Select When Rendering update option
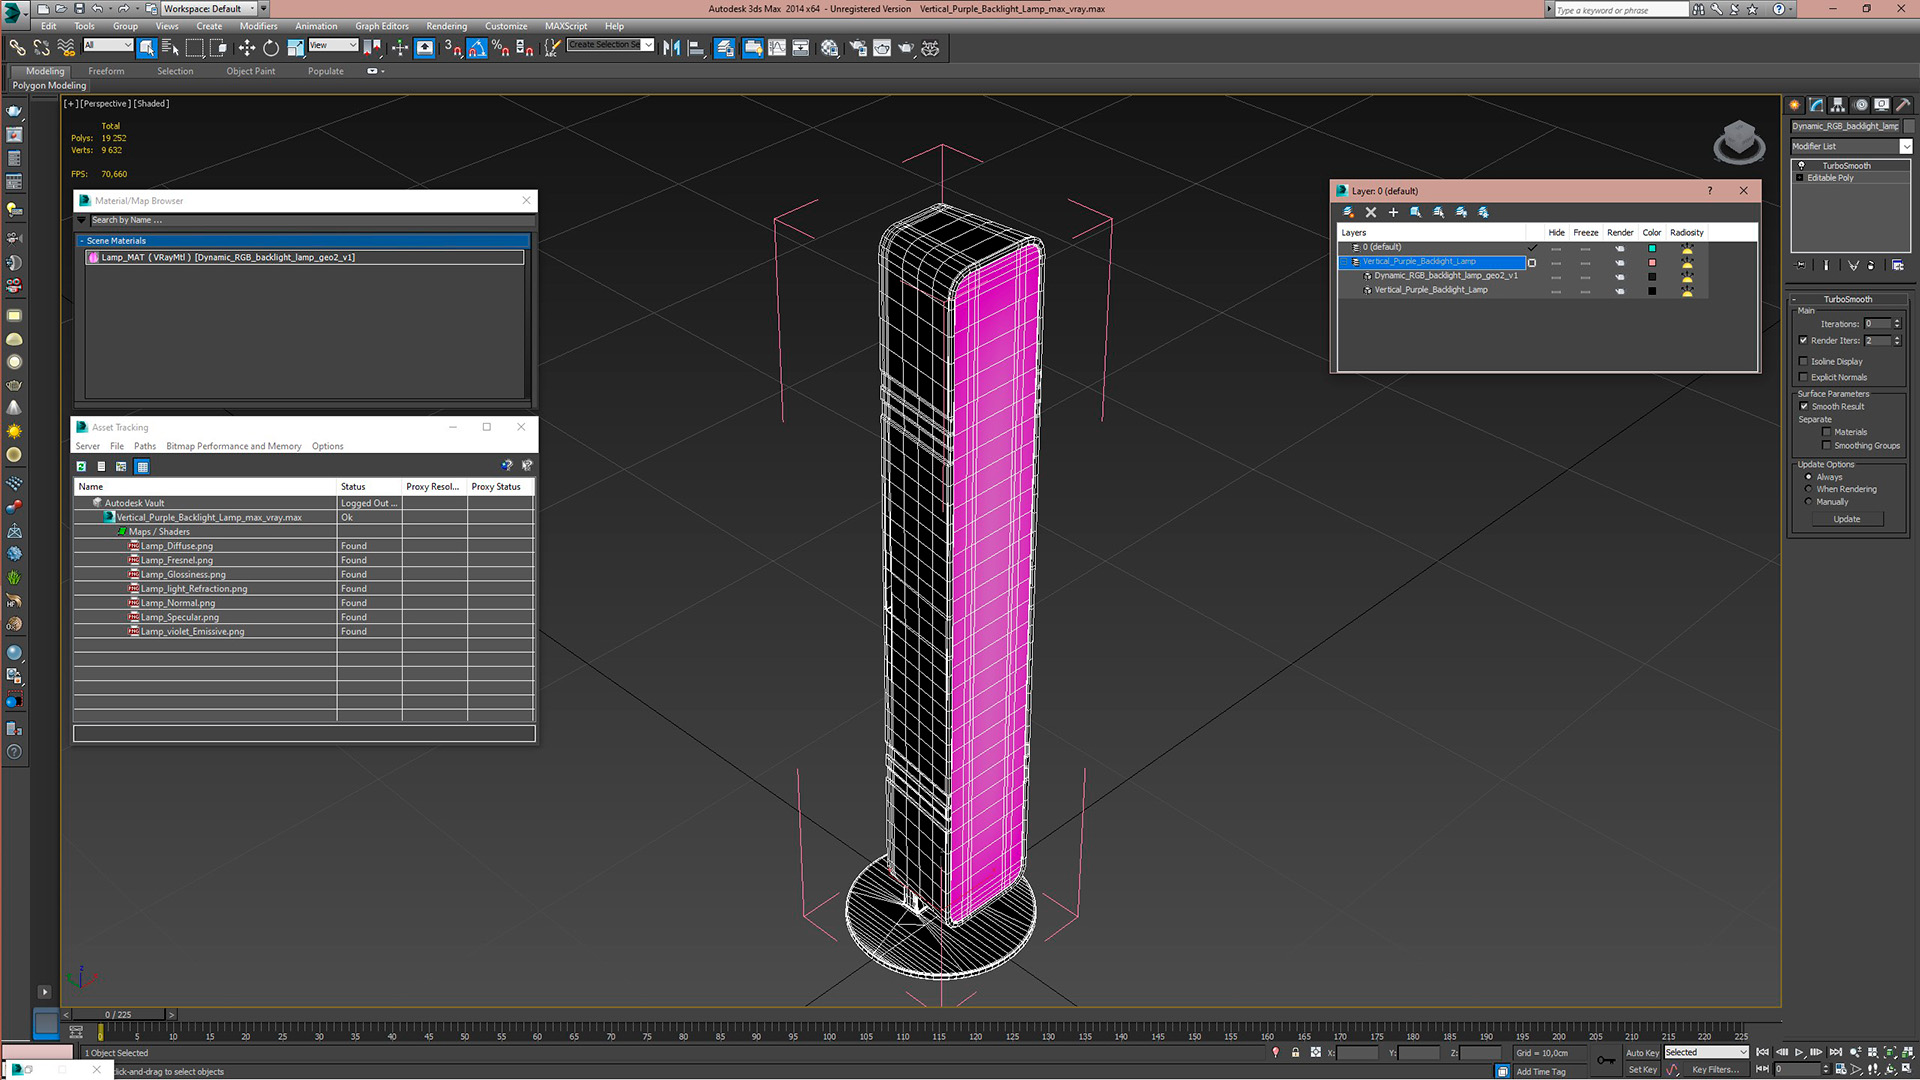Screen dimensions: 1920x1080 (1808, 489)
